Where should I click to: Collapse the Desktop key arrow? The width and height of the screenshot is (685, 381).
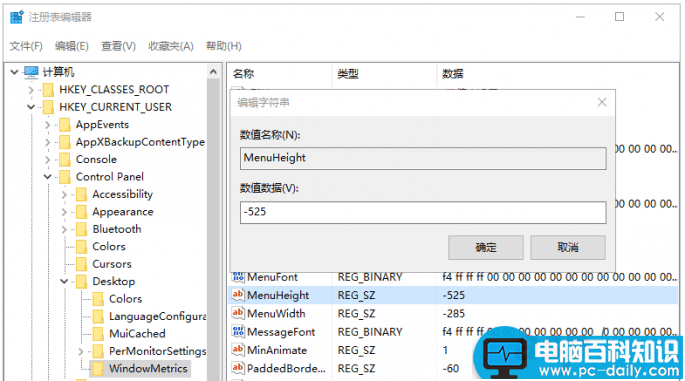[x=64, y=281]
